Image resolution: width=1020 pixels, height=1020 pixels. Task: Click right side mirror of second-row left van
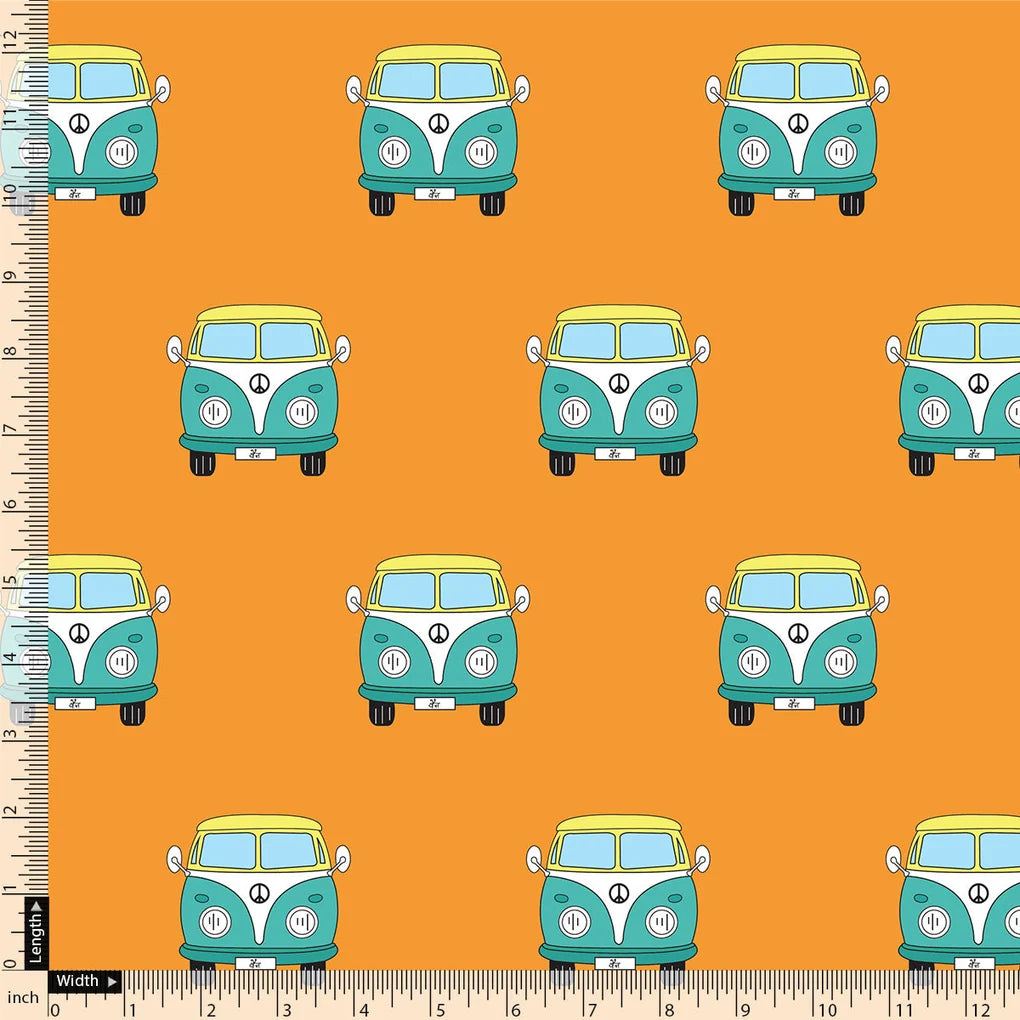(342, 349)
